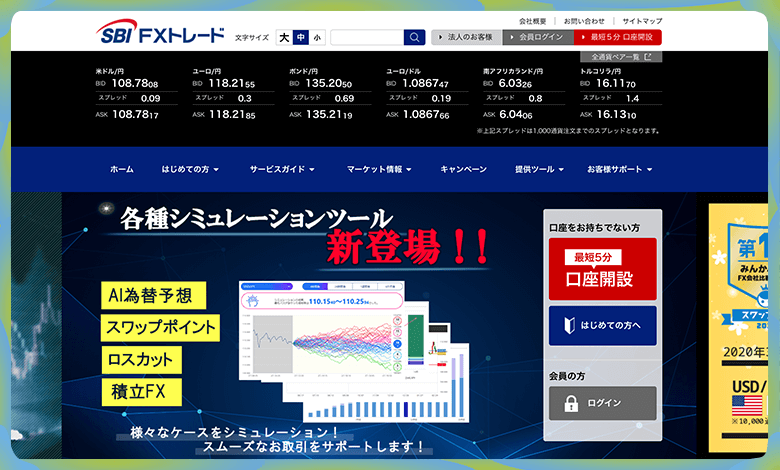Click ポンド/円 BID 135.20 rate

(328, 84)
